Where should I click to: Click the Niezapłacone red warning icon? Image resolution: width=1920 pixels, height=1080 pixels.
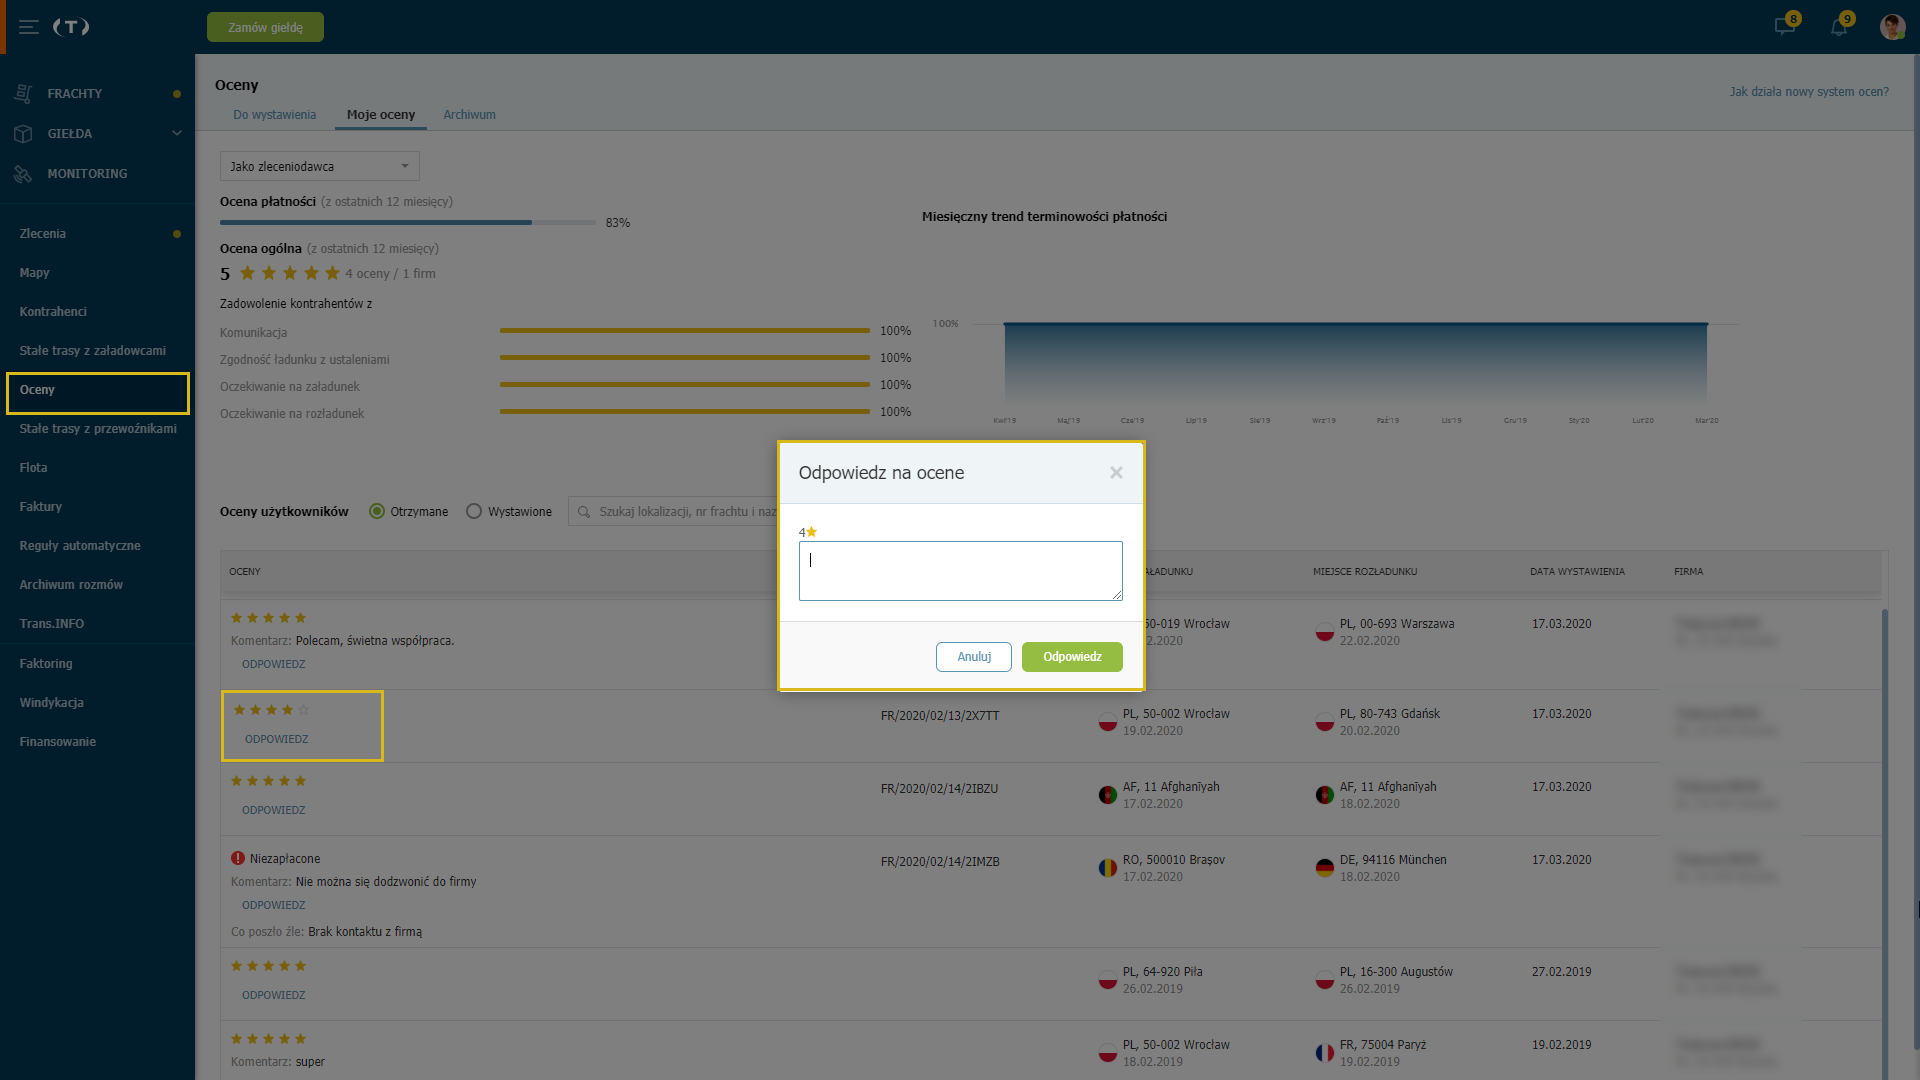[238, 858]
